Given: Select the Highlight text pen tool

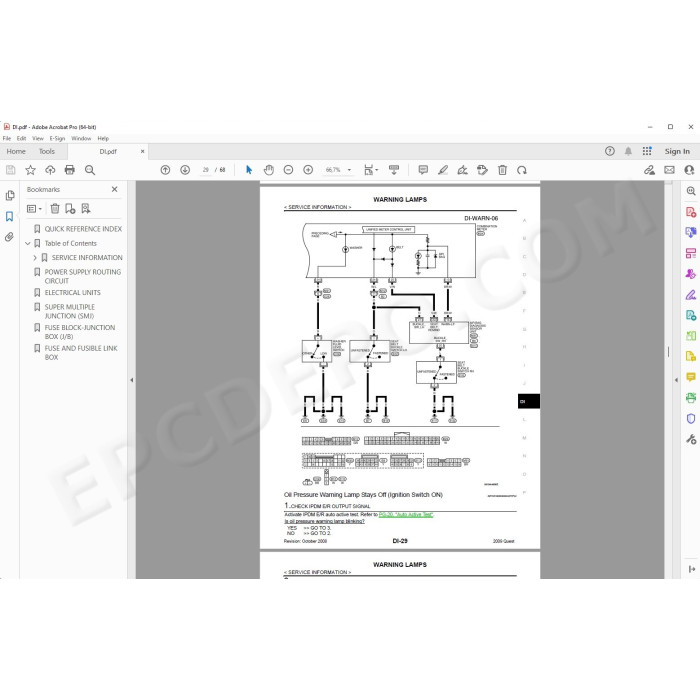Looking at the screenshot, I should [x=443, y=170].
